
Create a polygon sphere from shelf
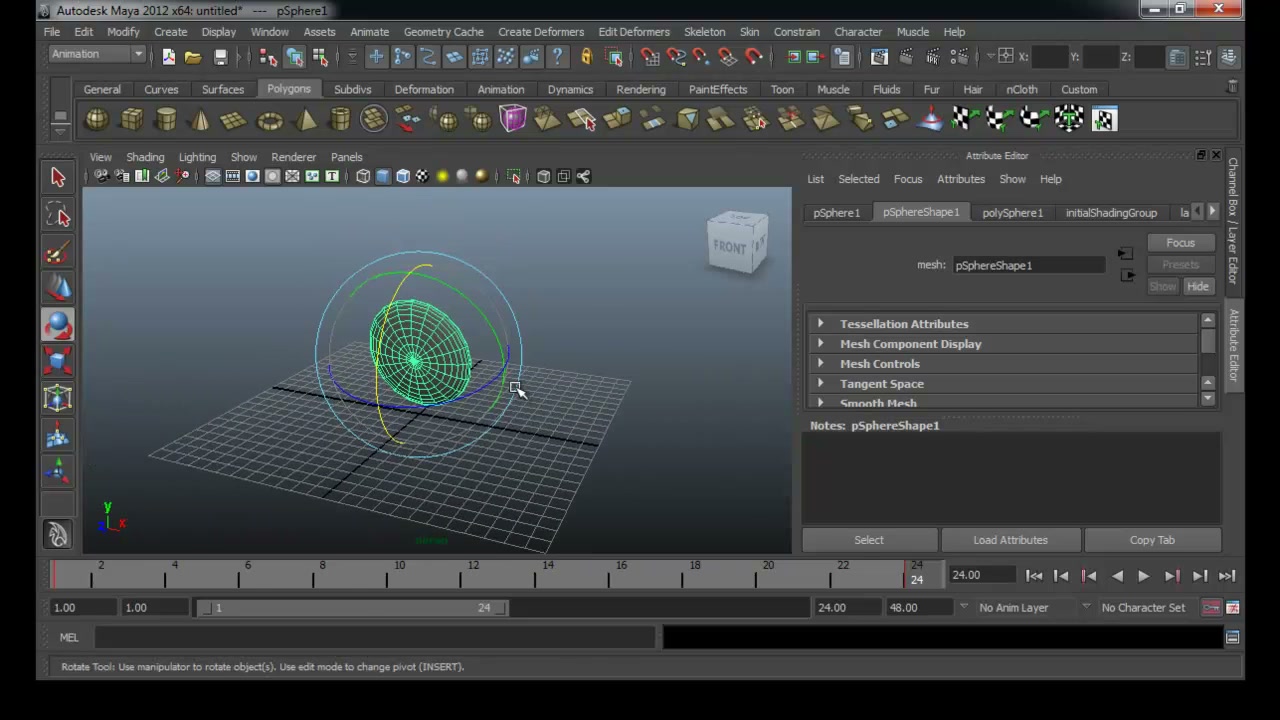[97, 120]
